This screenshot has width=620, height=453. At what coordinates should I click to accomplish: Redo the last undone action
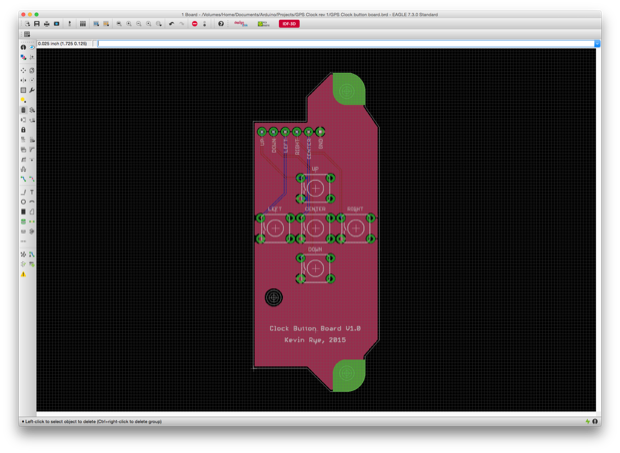(181, 24)
